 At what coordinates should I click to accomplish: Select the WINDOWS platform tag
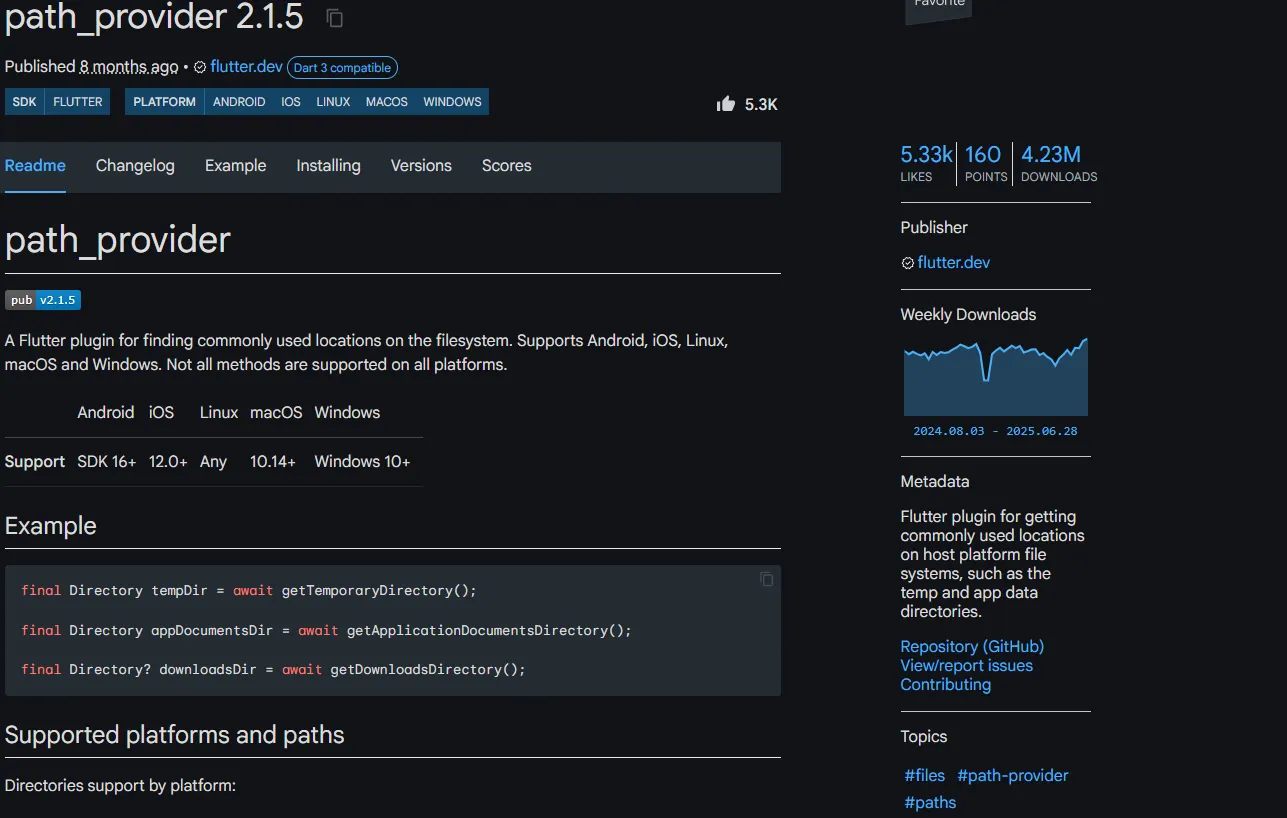coord(452,102)
